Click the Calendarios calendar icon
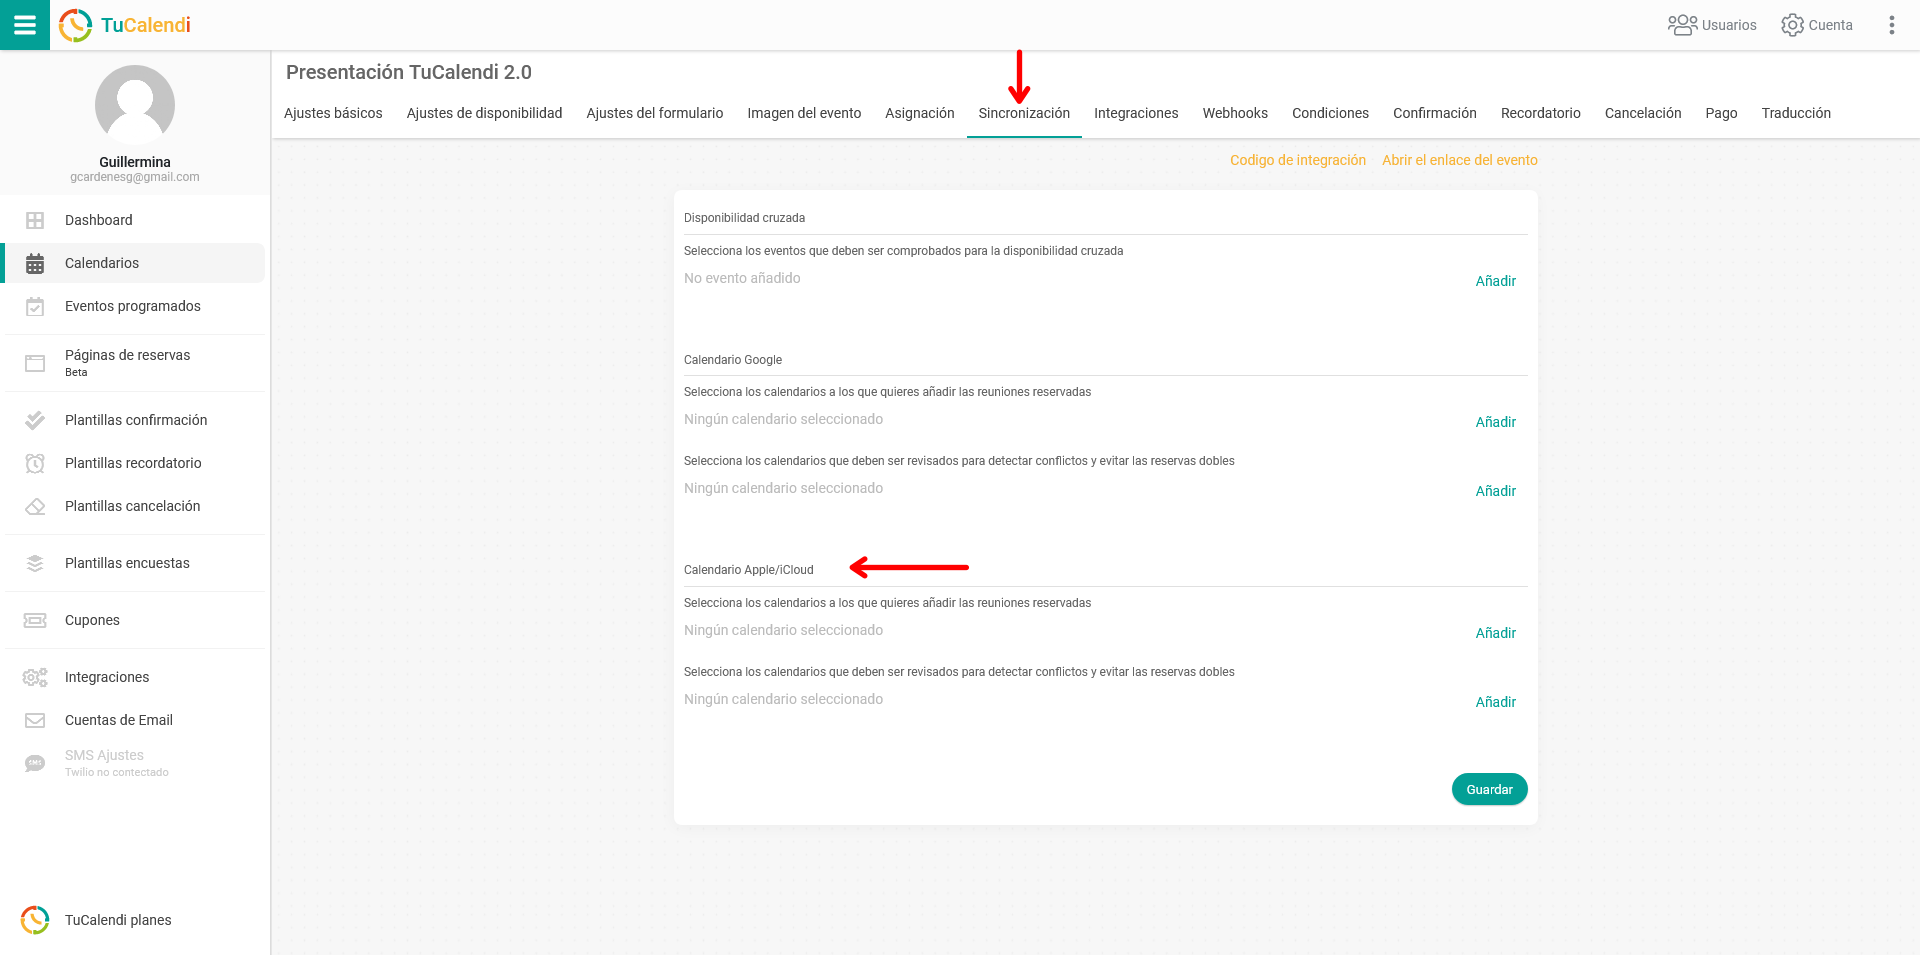This screenshot has height=955, width=1920. point(35,263)
